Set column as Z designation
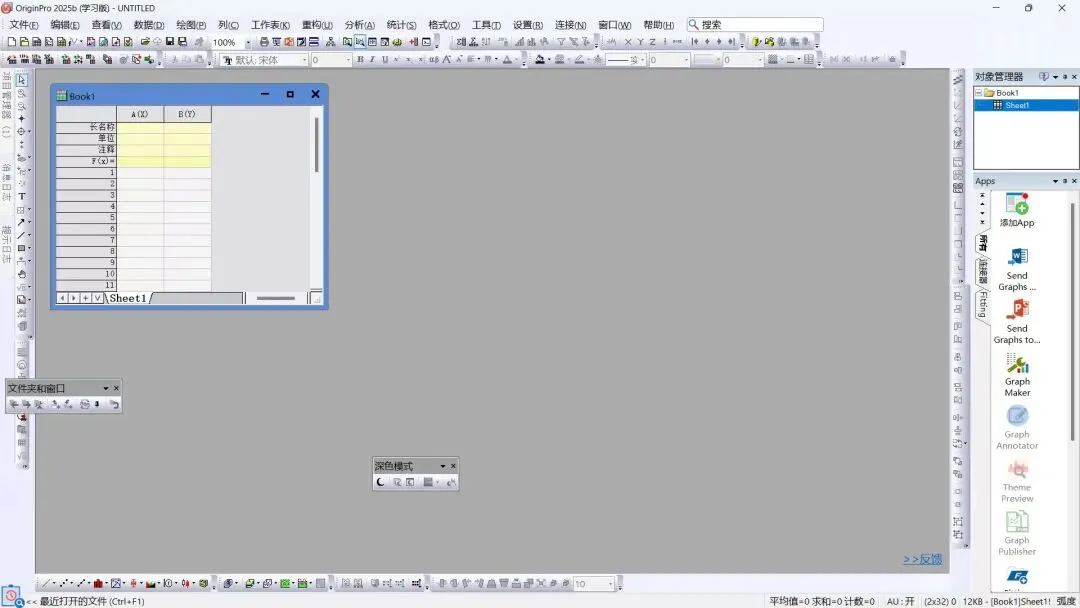The width and height of the screenshot is (1080, 608). [x=652, y=42]
